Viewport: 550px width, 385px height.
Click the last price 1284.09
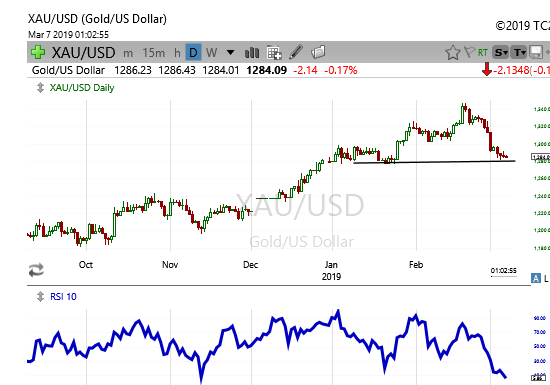coord(267,70)
